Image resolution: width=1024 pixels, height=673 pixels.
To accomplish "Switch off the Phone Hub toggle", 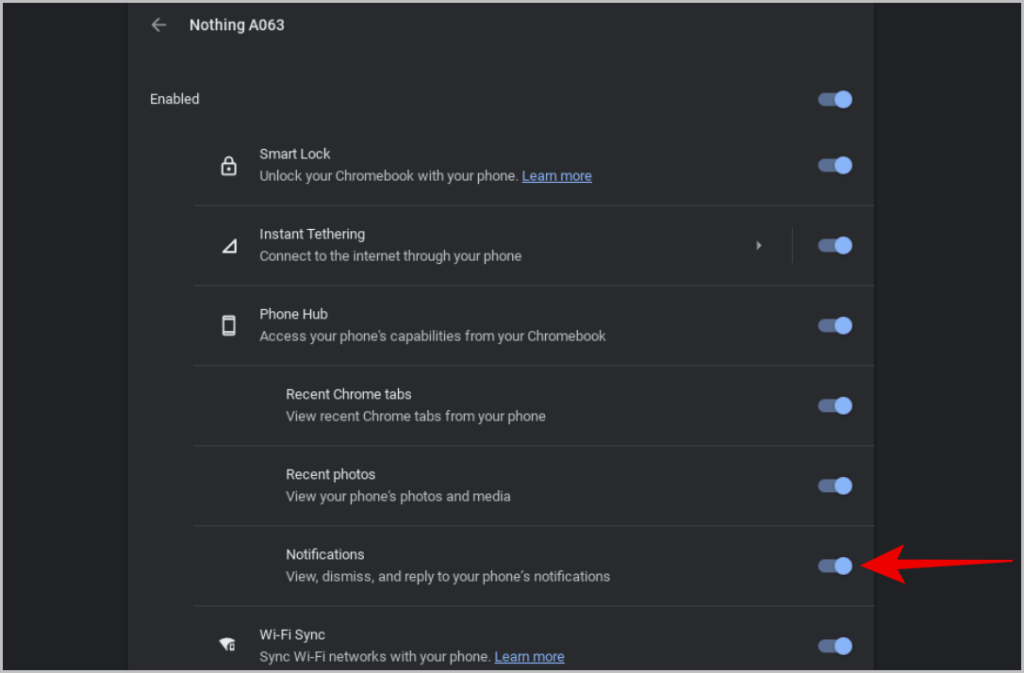I will pos(835,326).
